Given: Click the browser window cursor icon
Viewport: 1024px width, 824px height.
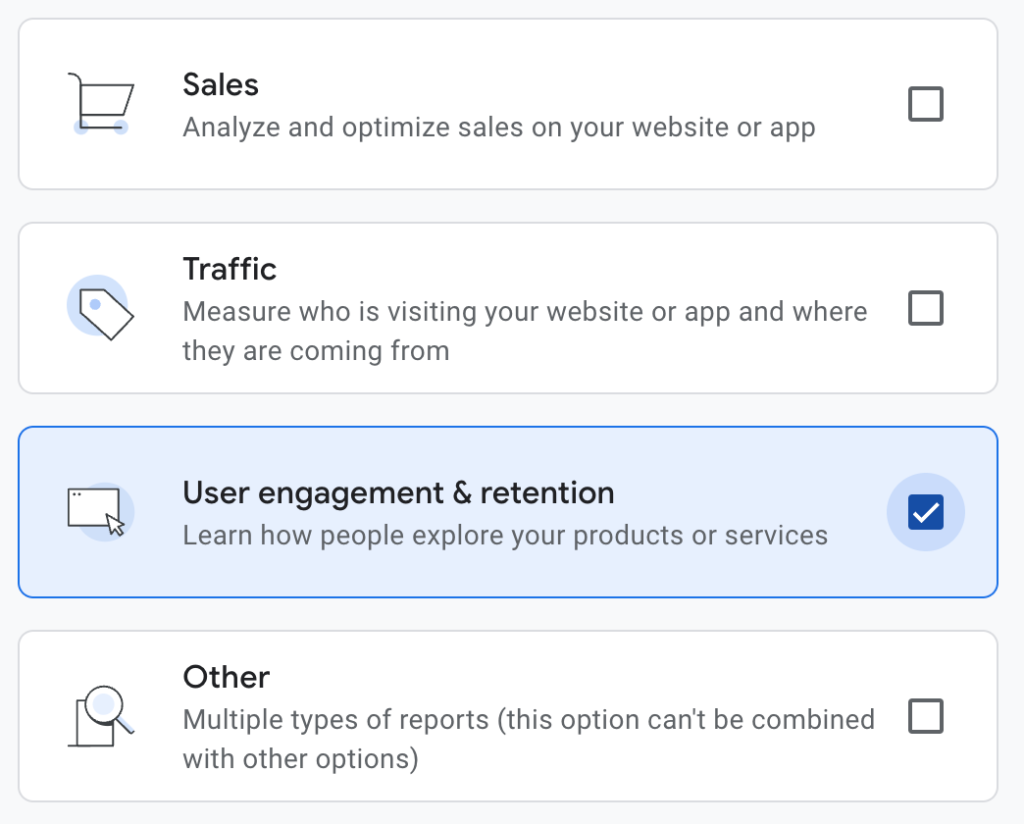Looking at the screenshot, I should click(x=98, y=511).
